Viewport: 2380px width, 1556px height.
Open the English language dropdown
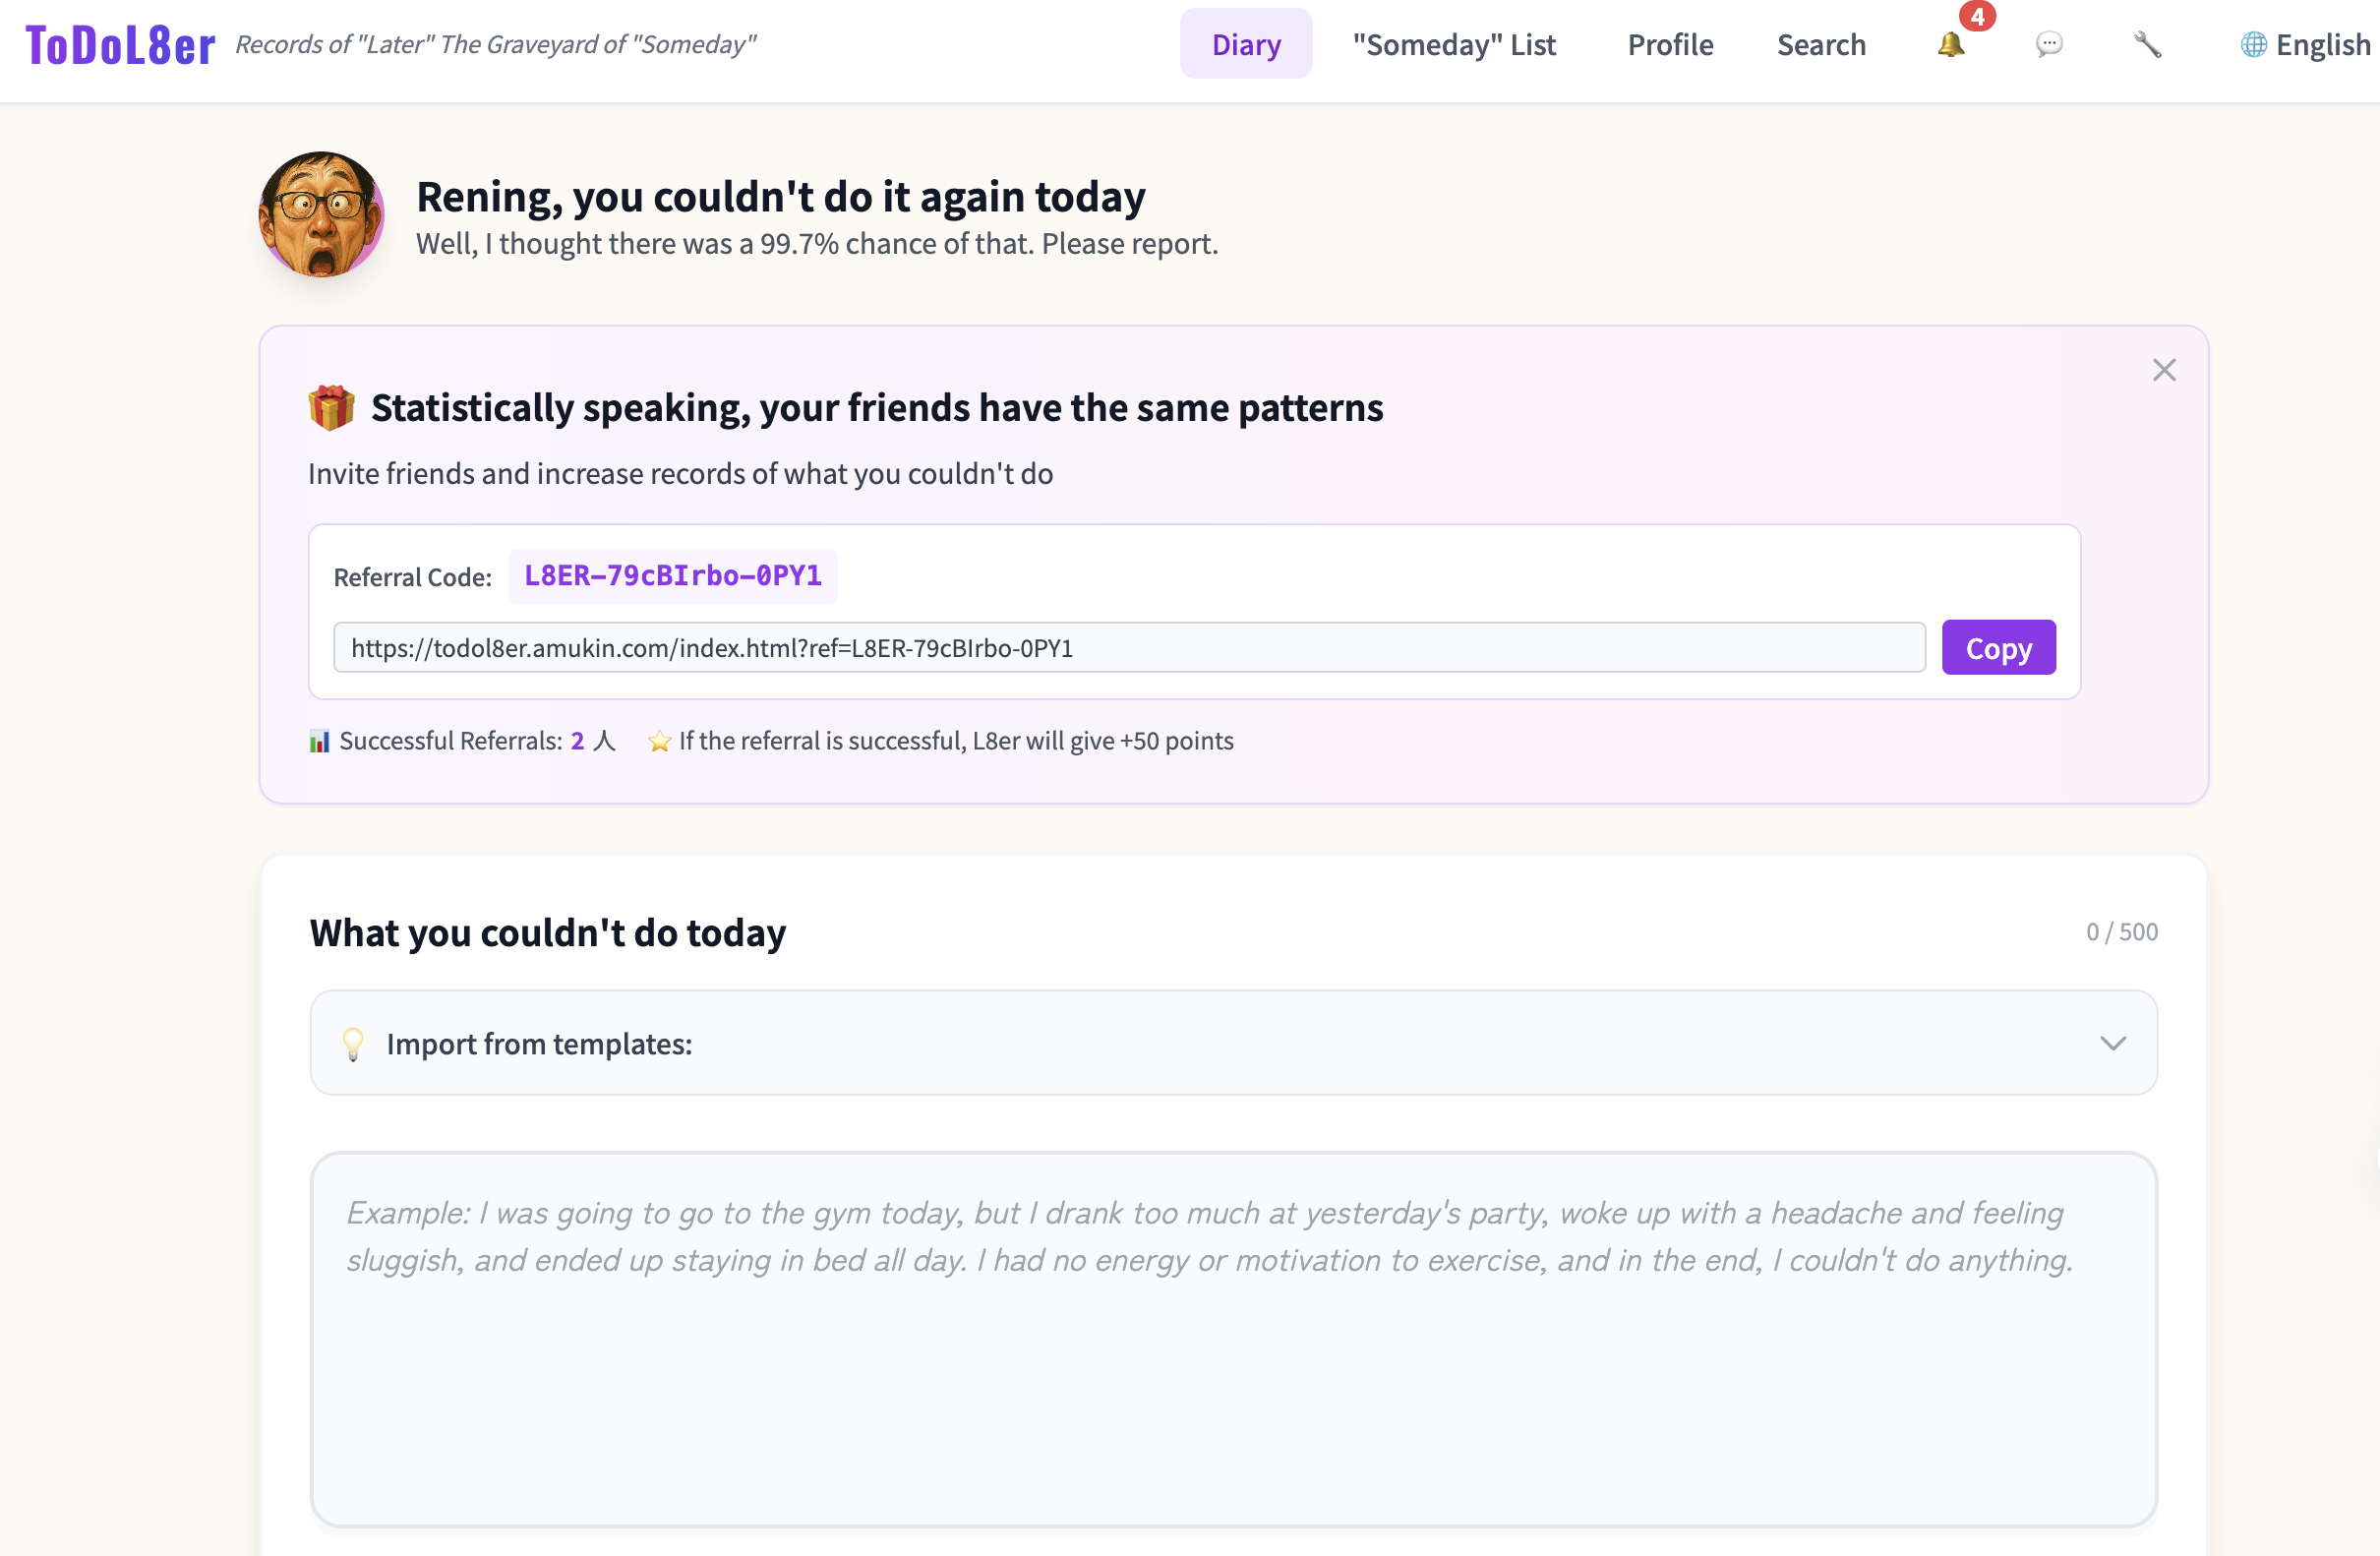point(2303,44)
